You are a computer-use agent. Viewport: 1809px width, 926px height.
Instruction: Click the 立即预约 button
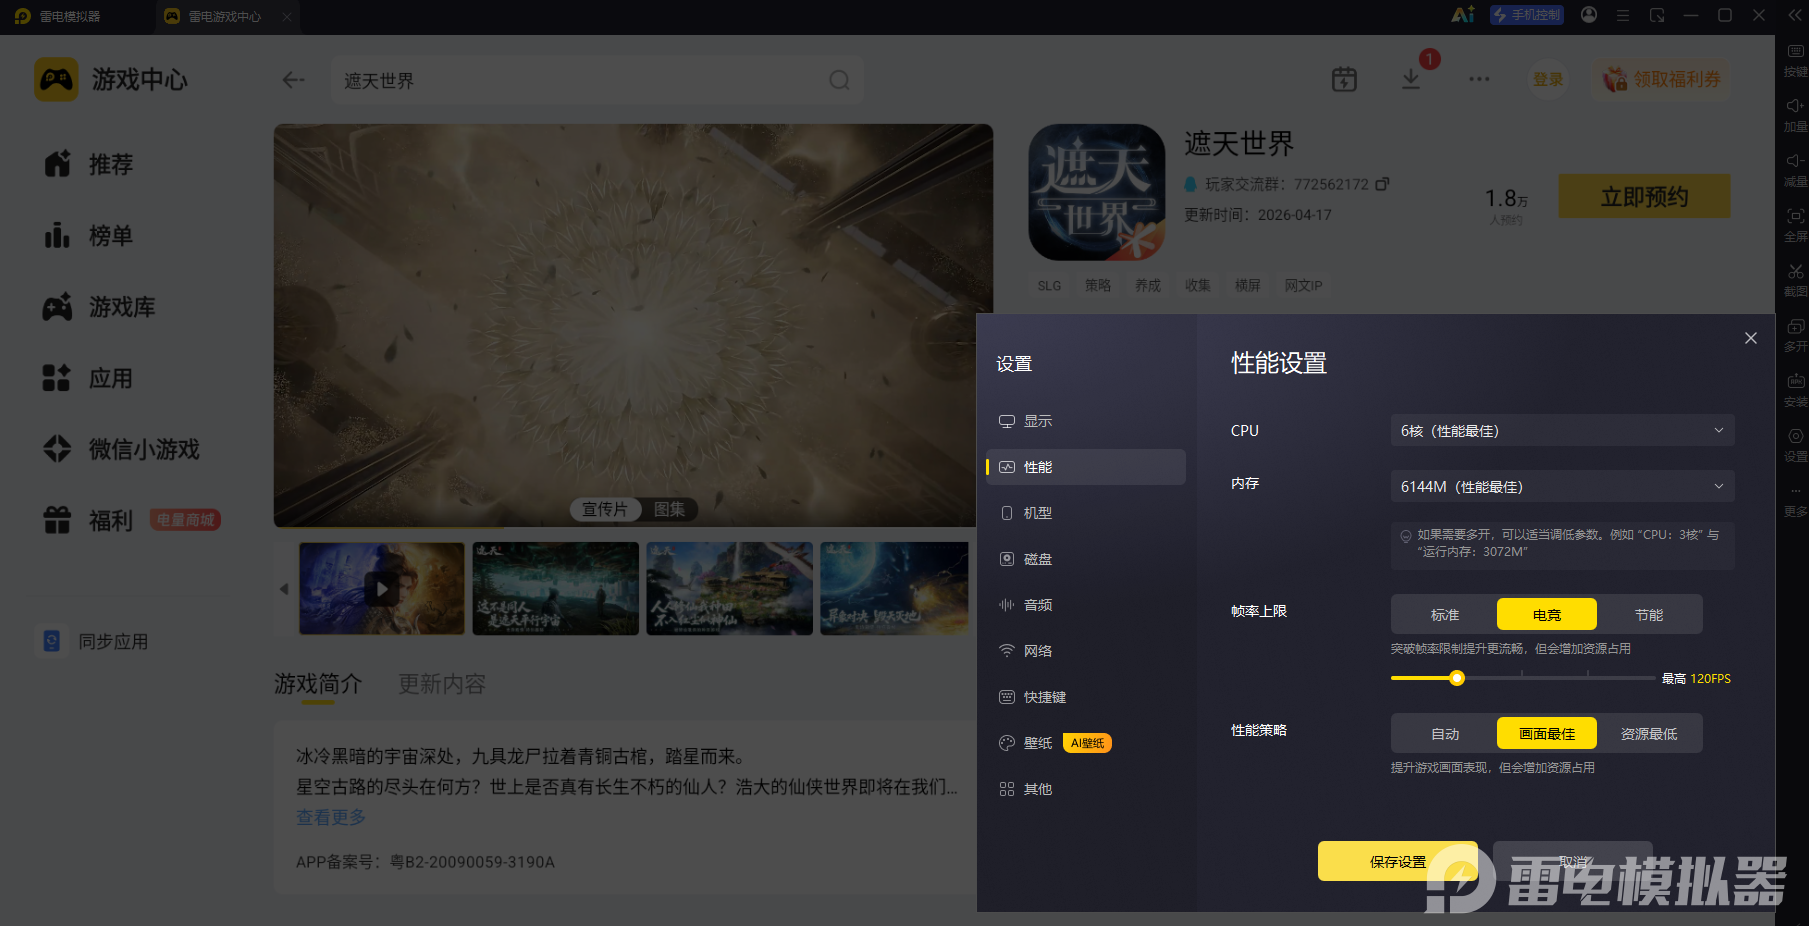[1645, 197]
